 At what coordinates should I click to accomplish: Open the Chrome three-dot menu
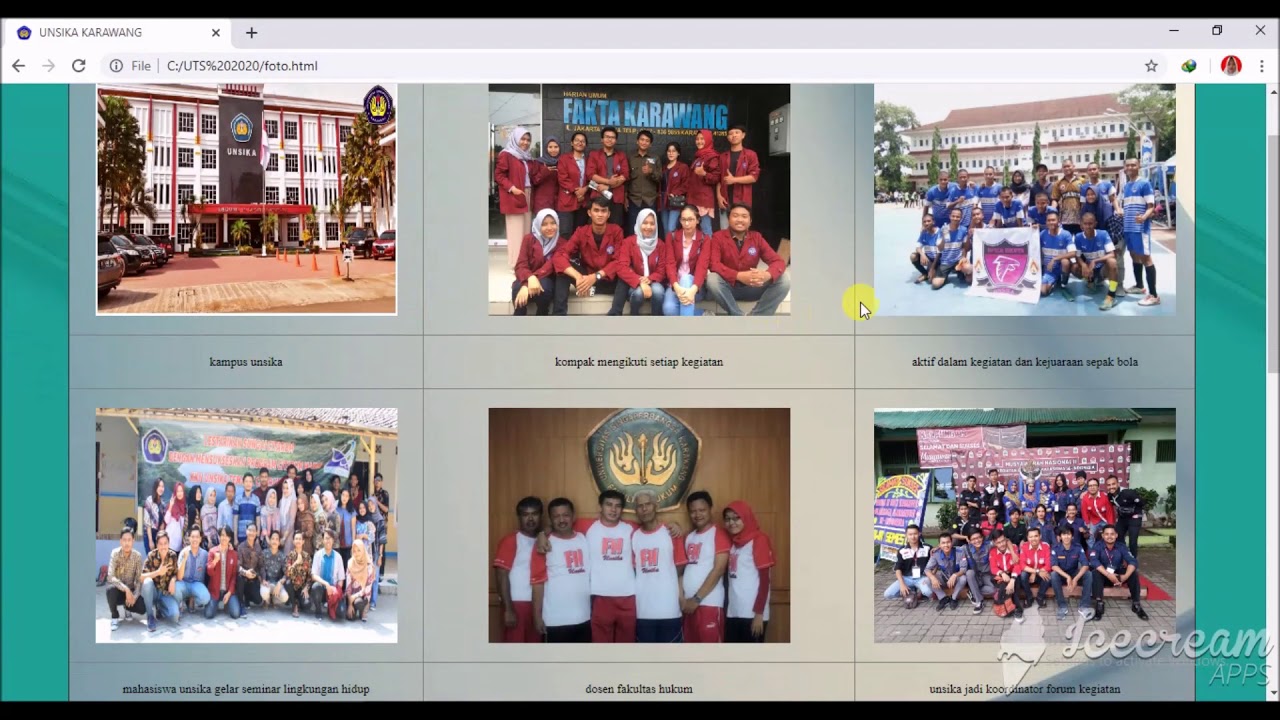click(1262, 66)
